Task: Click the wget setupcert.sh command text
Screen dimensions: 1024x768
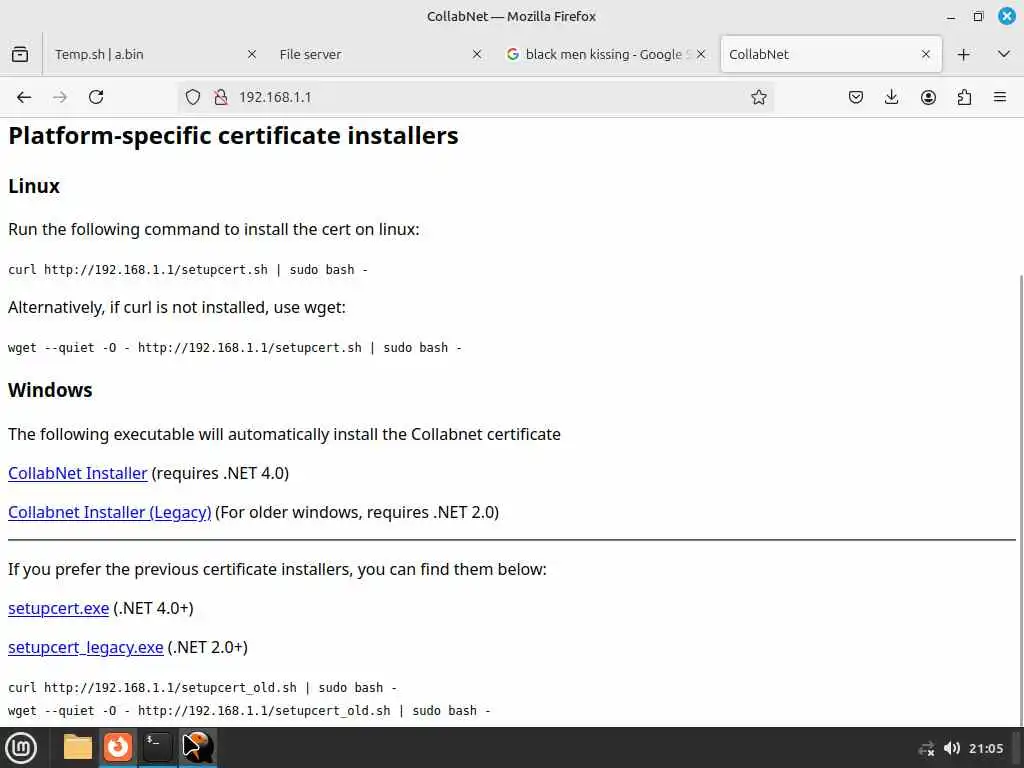Action: 235,348
